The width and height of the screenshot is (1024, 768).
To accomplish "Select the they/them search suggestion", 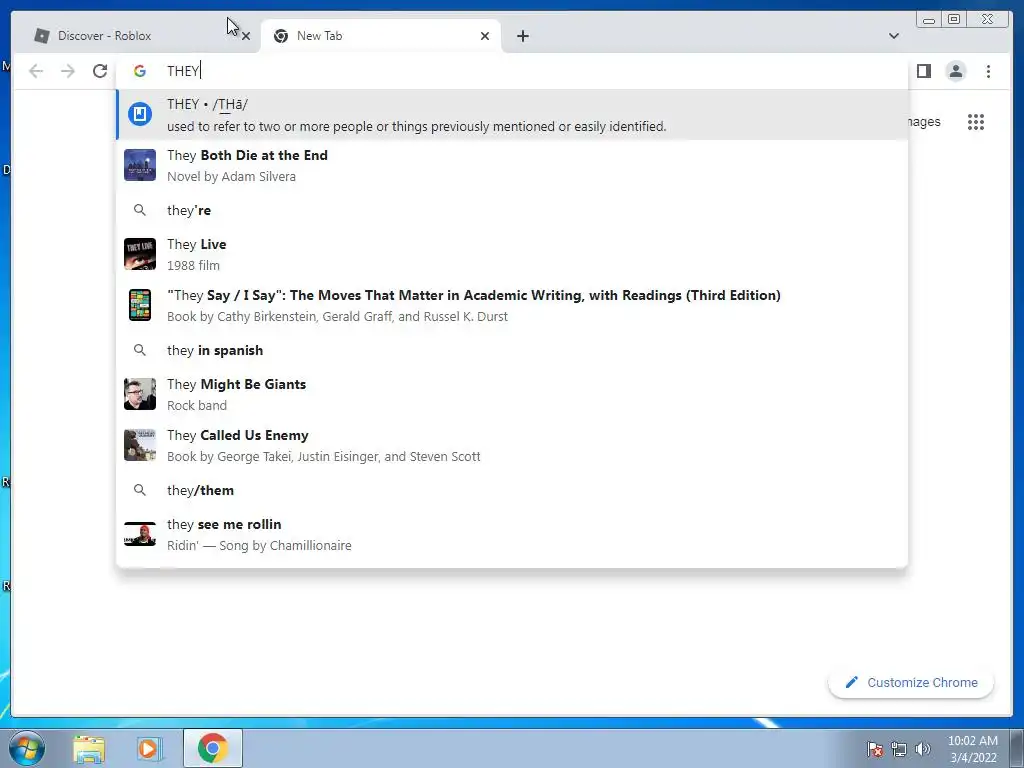I will click(512, 490).
